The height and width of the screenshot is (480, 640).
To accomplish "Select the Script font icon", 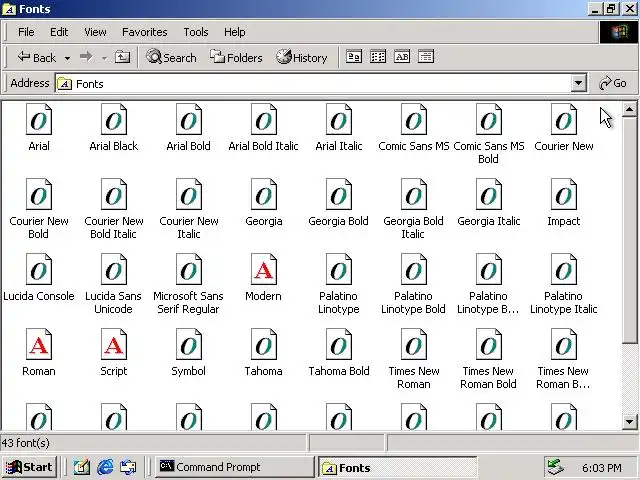I will [114, 344].
